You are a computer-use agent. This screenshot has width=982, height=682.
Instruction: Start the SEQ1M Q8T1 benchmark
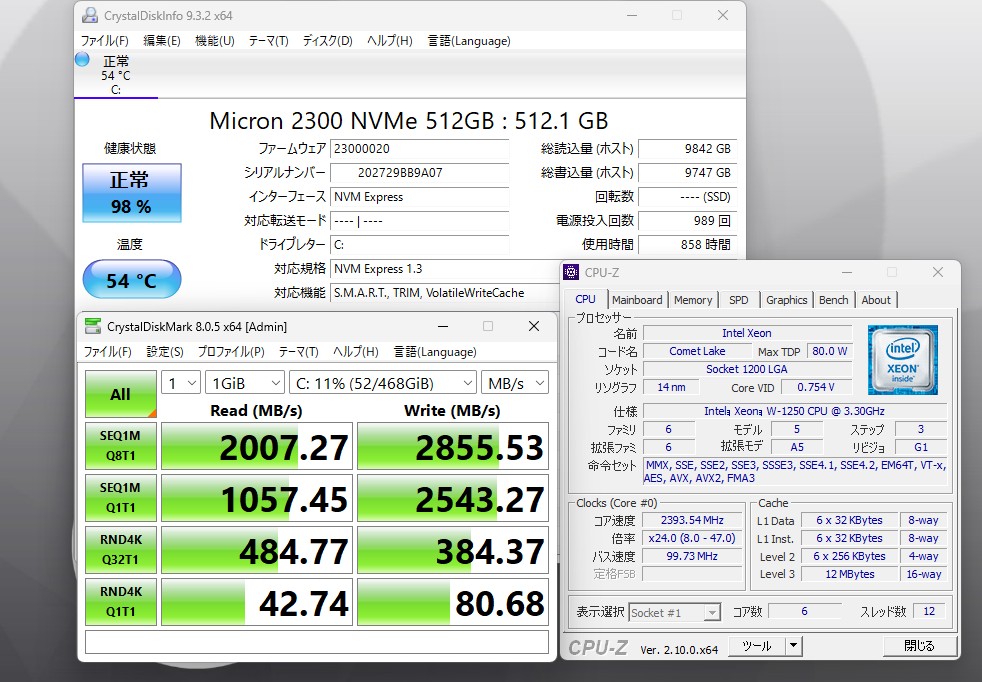pos(121,446)
